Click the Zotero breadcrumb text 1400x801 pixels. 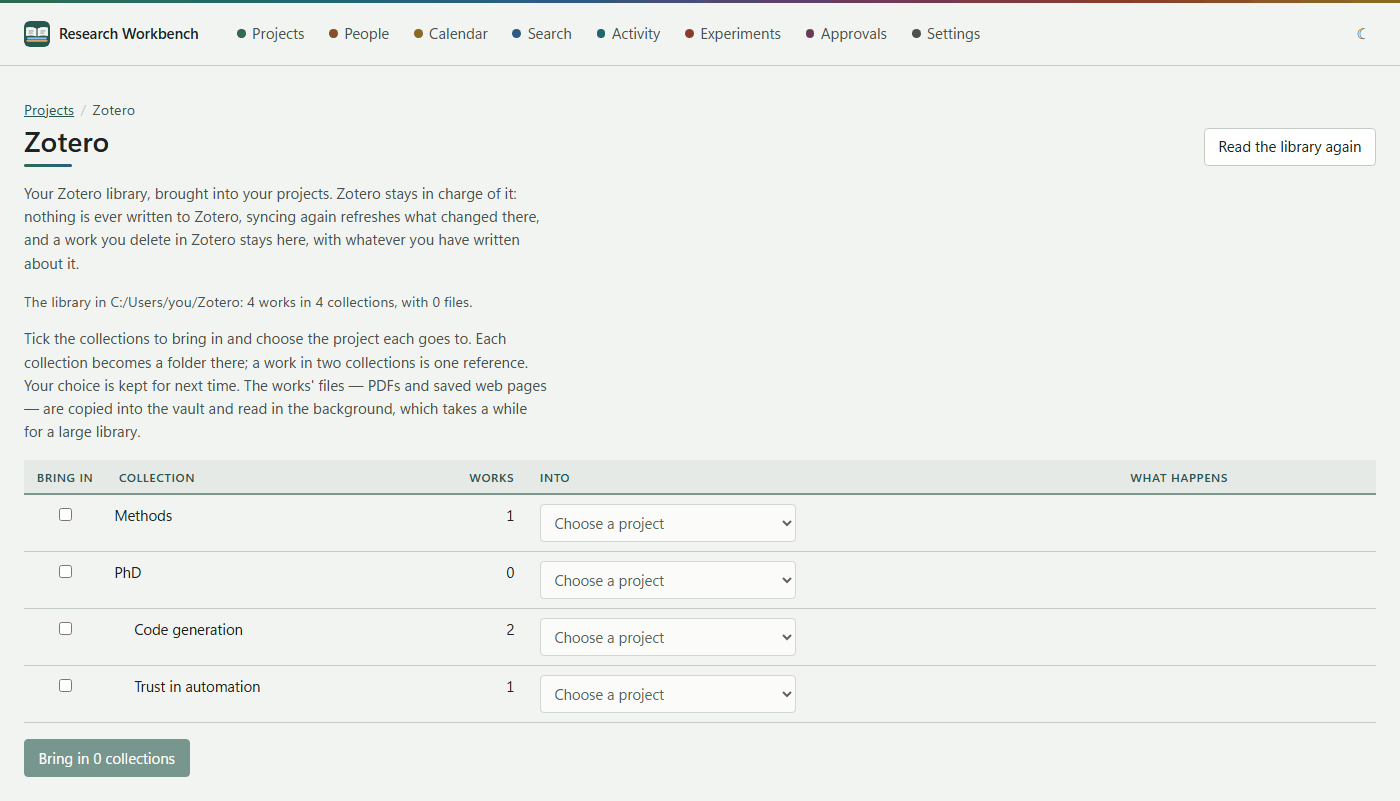[x=114, y=110]
